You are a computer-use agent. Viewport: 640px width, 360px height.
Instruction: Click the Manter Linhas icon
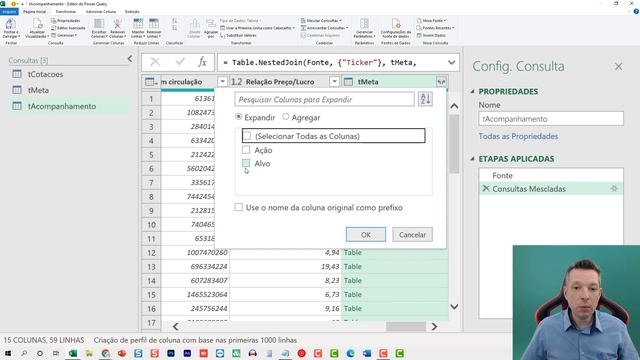[x=138, y=24]
